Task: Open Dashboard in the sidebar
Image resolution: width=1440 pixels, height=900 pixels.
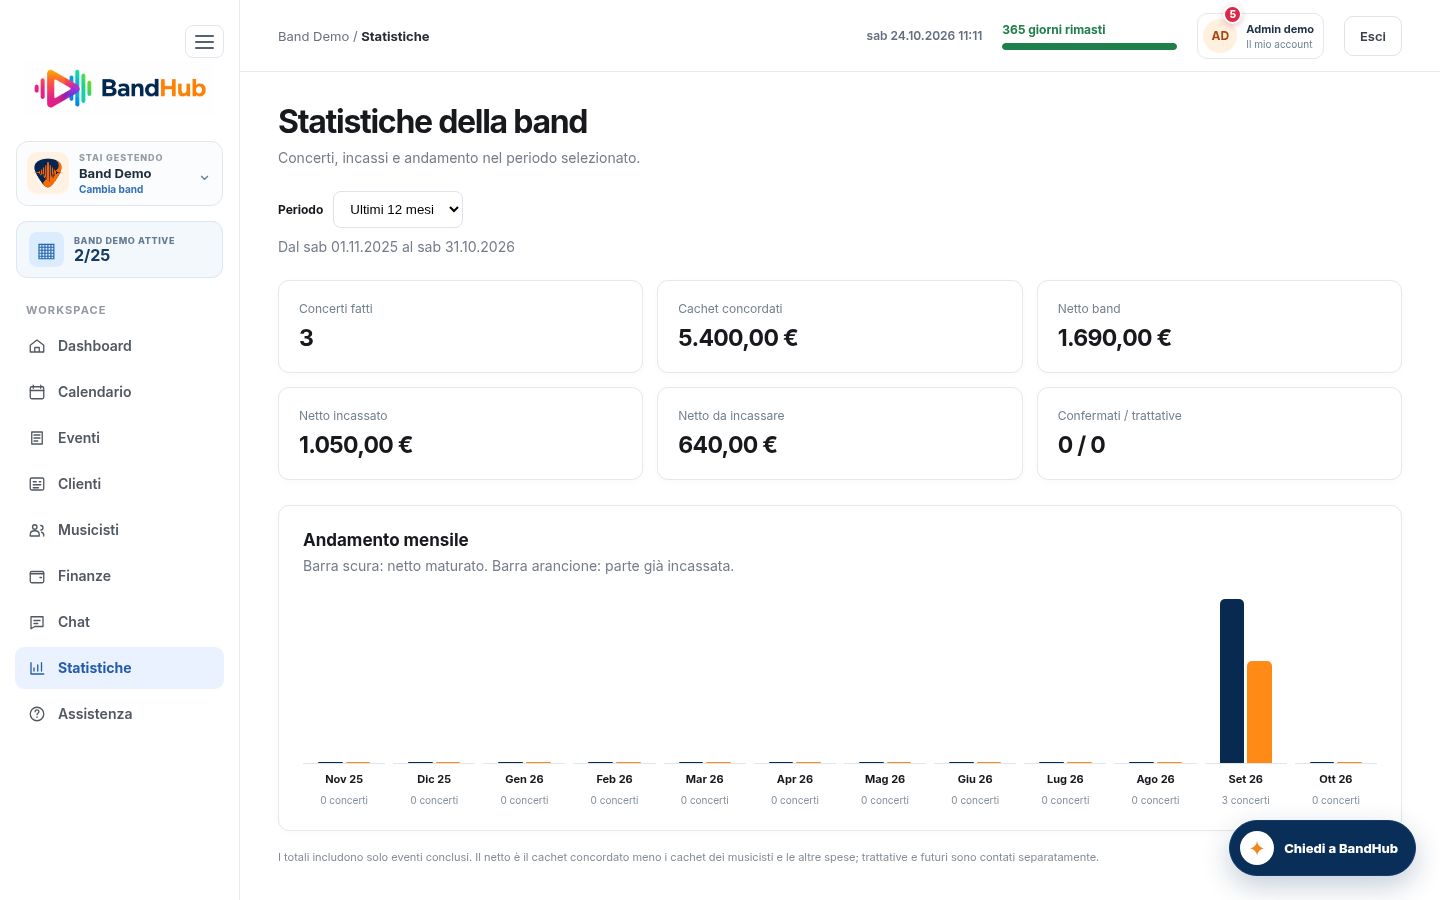Action: pyautogui.click(x=119, y=346)
